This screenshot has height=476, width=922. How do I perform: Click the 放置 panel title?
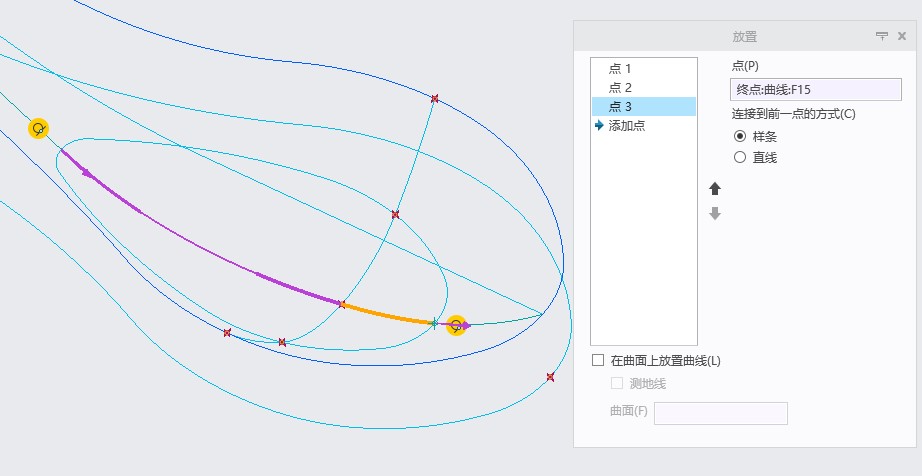coord(744,36)
